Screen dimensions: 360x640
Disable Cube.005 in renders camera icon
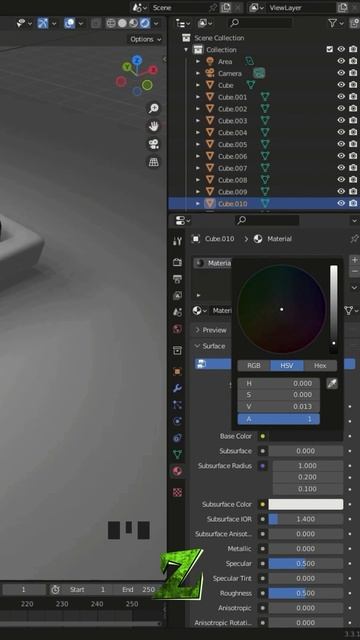tap(353, 144)
